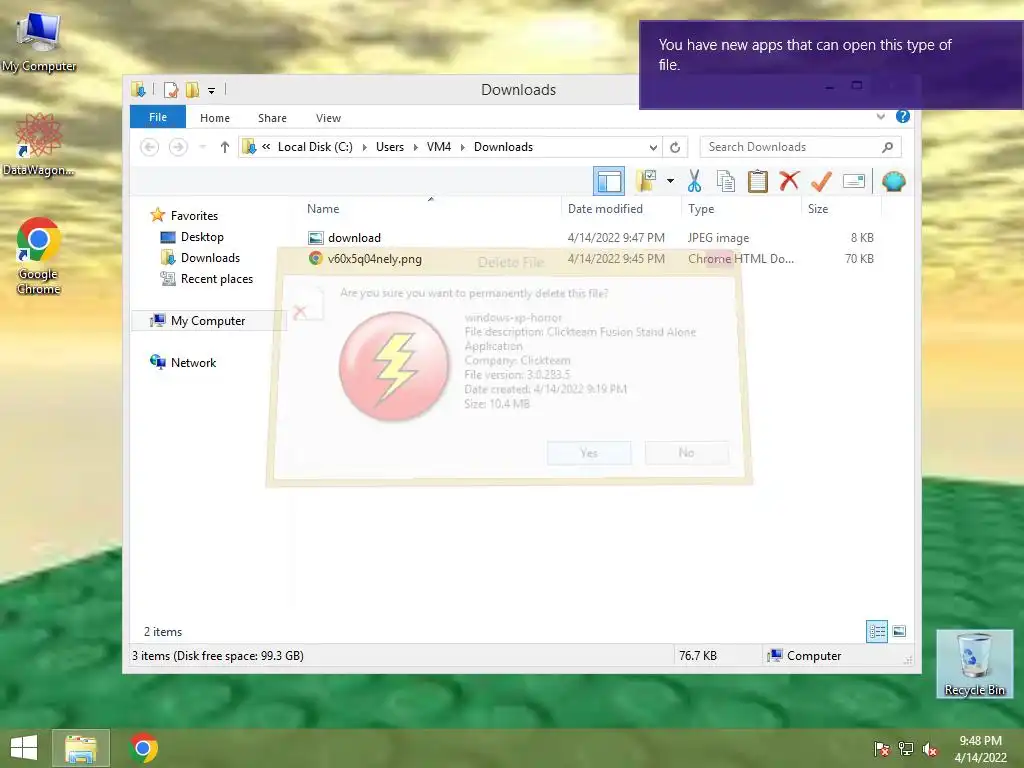
Task: Open Recent places in navigation pane
Action: (216, 279)
